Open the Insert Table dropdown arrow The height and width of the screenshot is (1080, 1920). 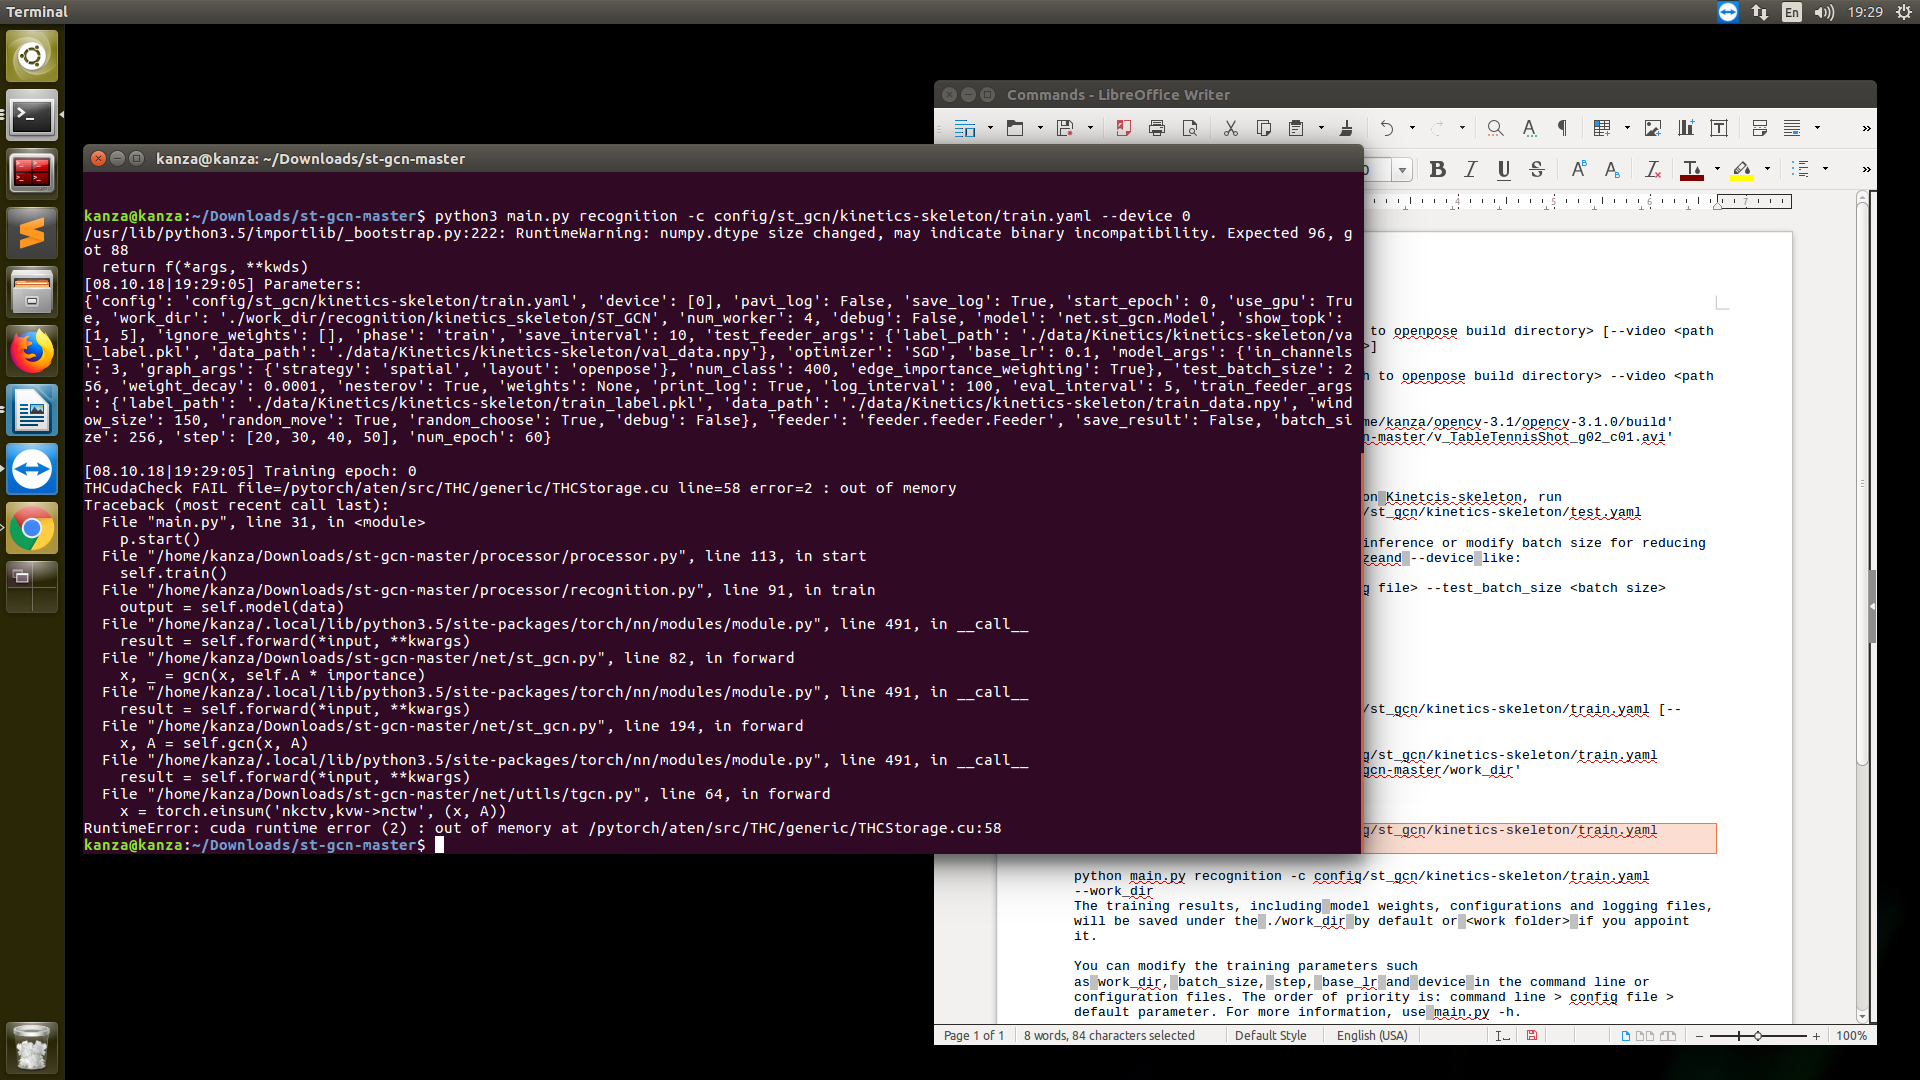(1627, 128)
